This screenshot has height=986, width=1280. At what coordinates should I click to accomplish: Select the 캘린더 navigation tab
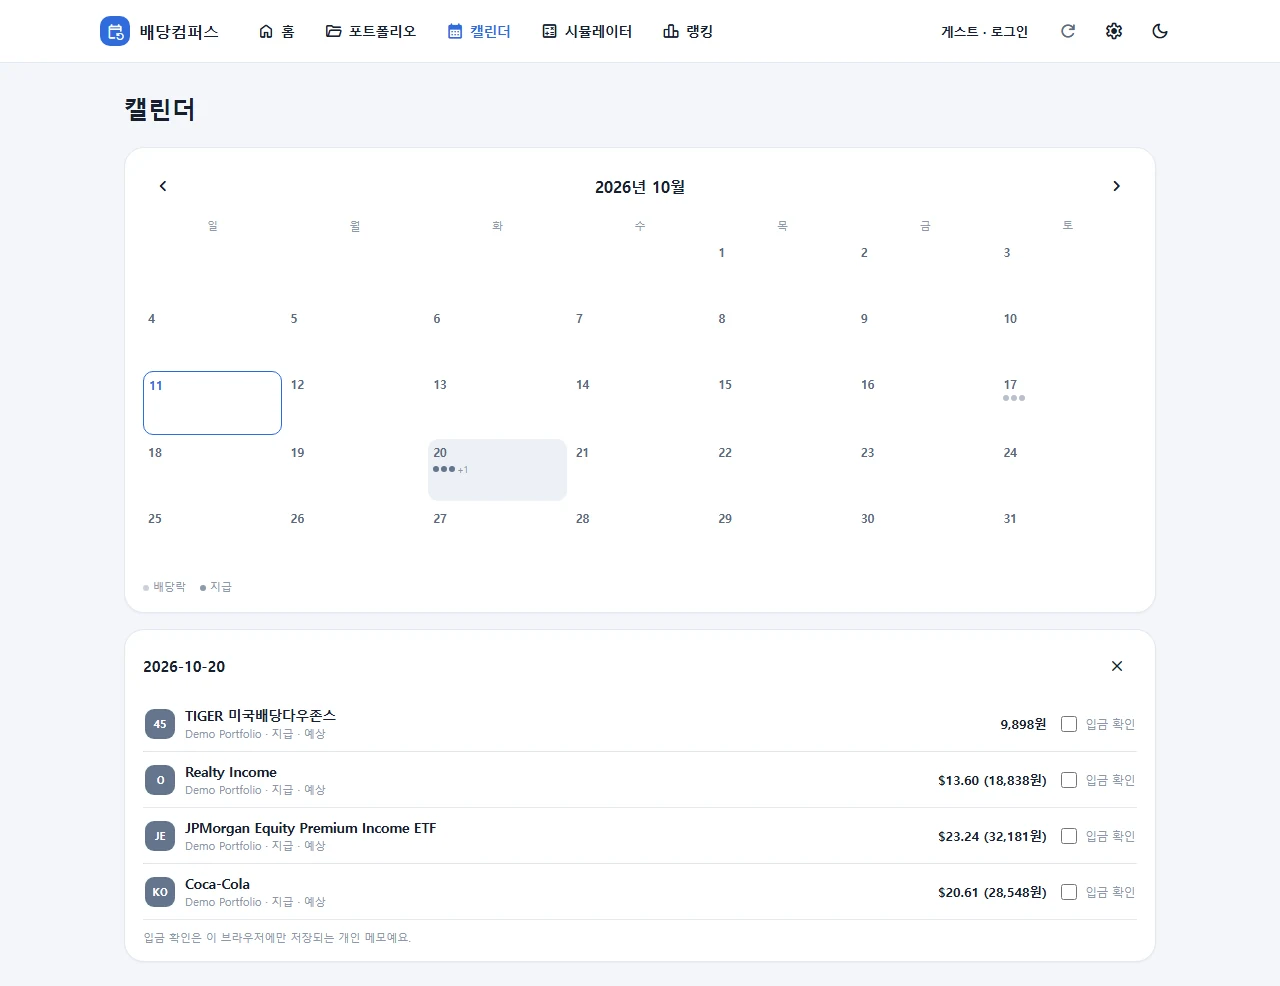click(480, 31)
